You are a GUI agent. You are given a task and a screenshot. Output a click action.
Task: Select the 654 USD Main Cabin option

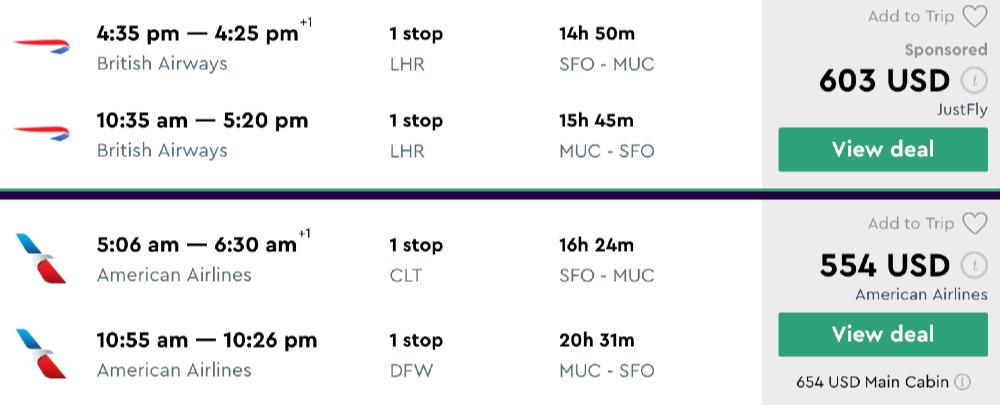874,382
